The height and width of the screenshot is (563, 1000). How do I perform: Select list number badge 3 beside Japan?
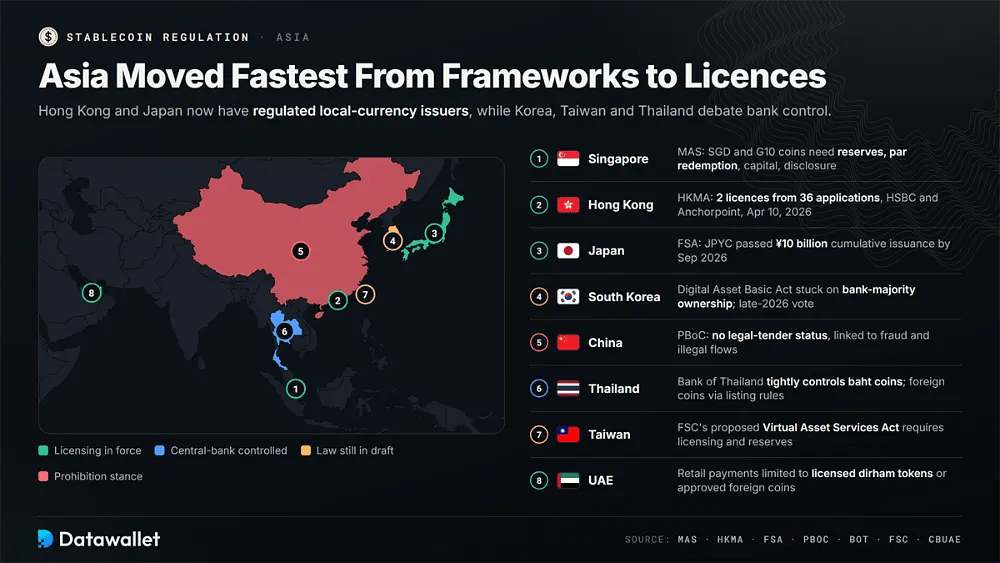click(x=539, y=251)
